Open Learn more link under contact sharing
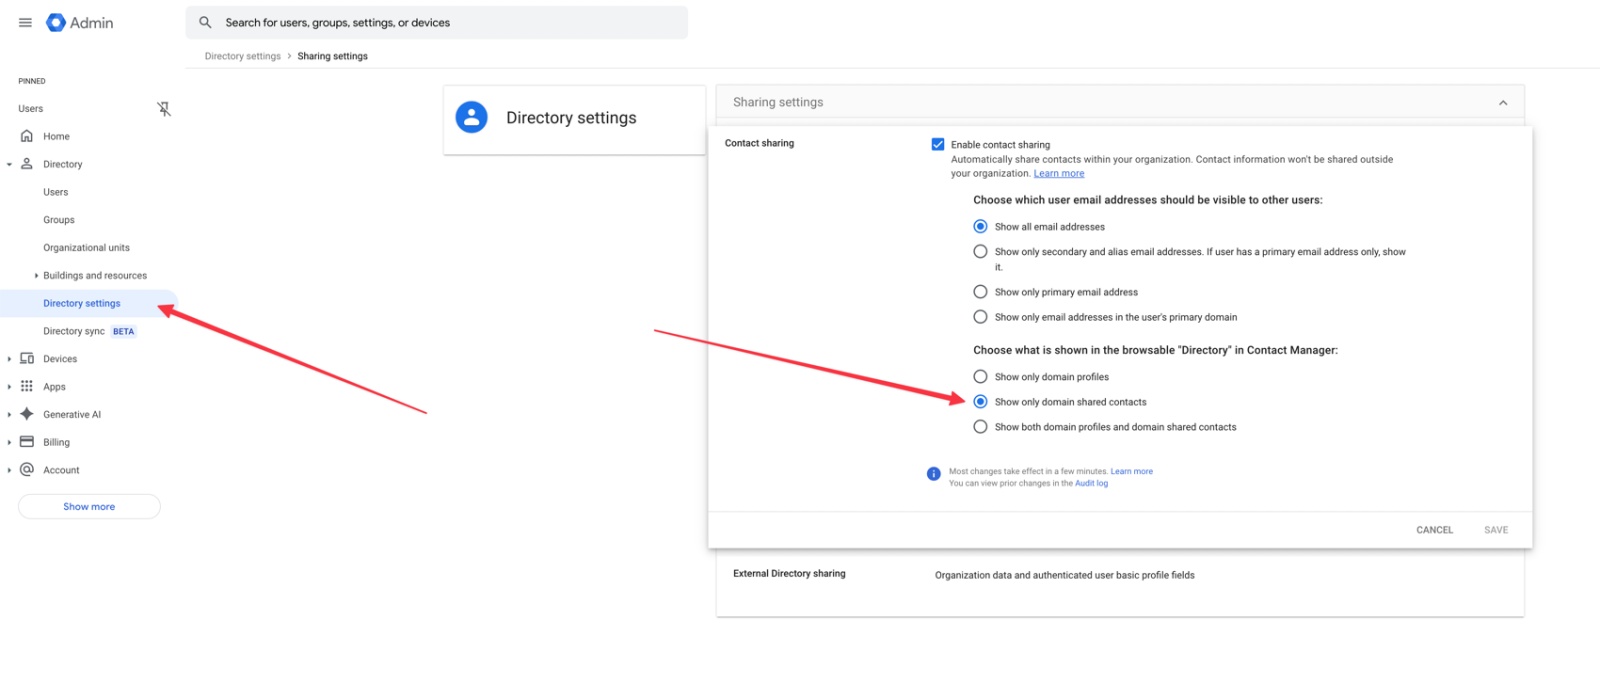Image resolution: width=1600 pixels, height=699 pixels. pyautogui.click(x=1058, y=173)
